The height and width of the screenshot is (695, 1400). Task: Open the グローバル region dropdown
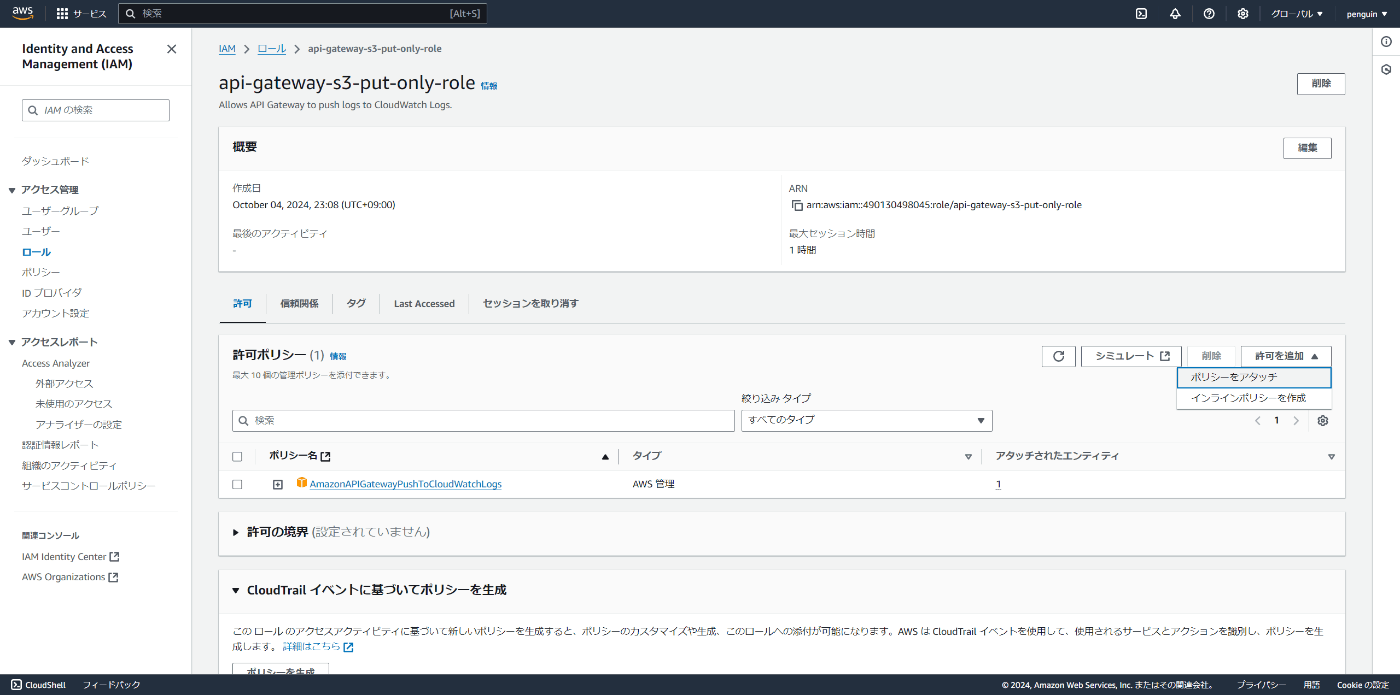[1297, 14]
